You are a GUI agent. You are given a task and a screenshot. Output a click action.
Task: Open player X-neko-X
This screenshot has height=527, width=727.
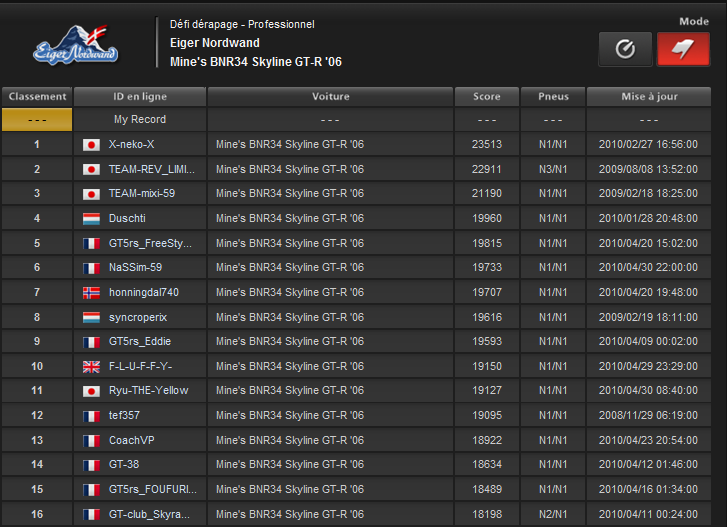pyautogui.click(x=131, y=145)
